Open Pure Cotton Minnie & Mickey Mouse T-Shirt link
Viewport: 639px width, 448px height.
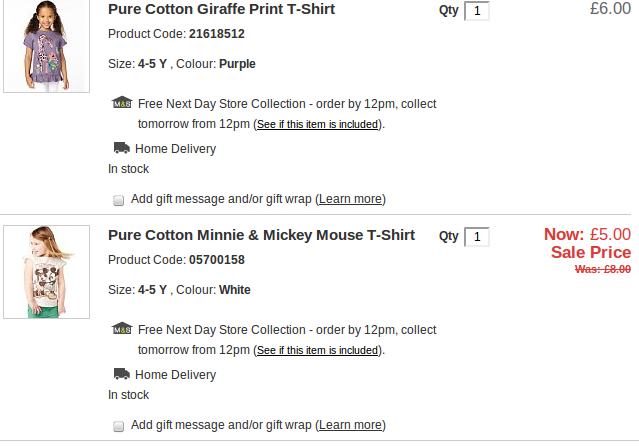(x=261, y=236)
